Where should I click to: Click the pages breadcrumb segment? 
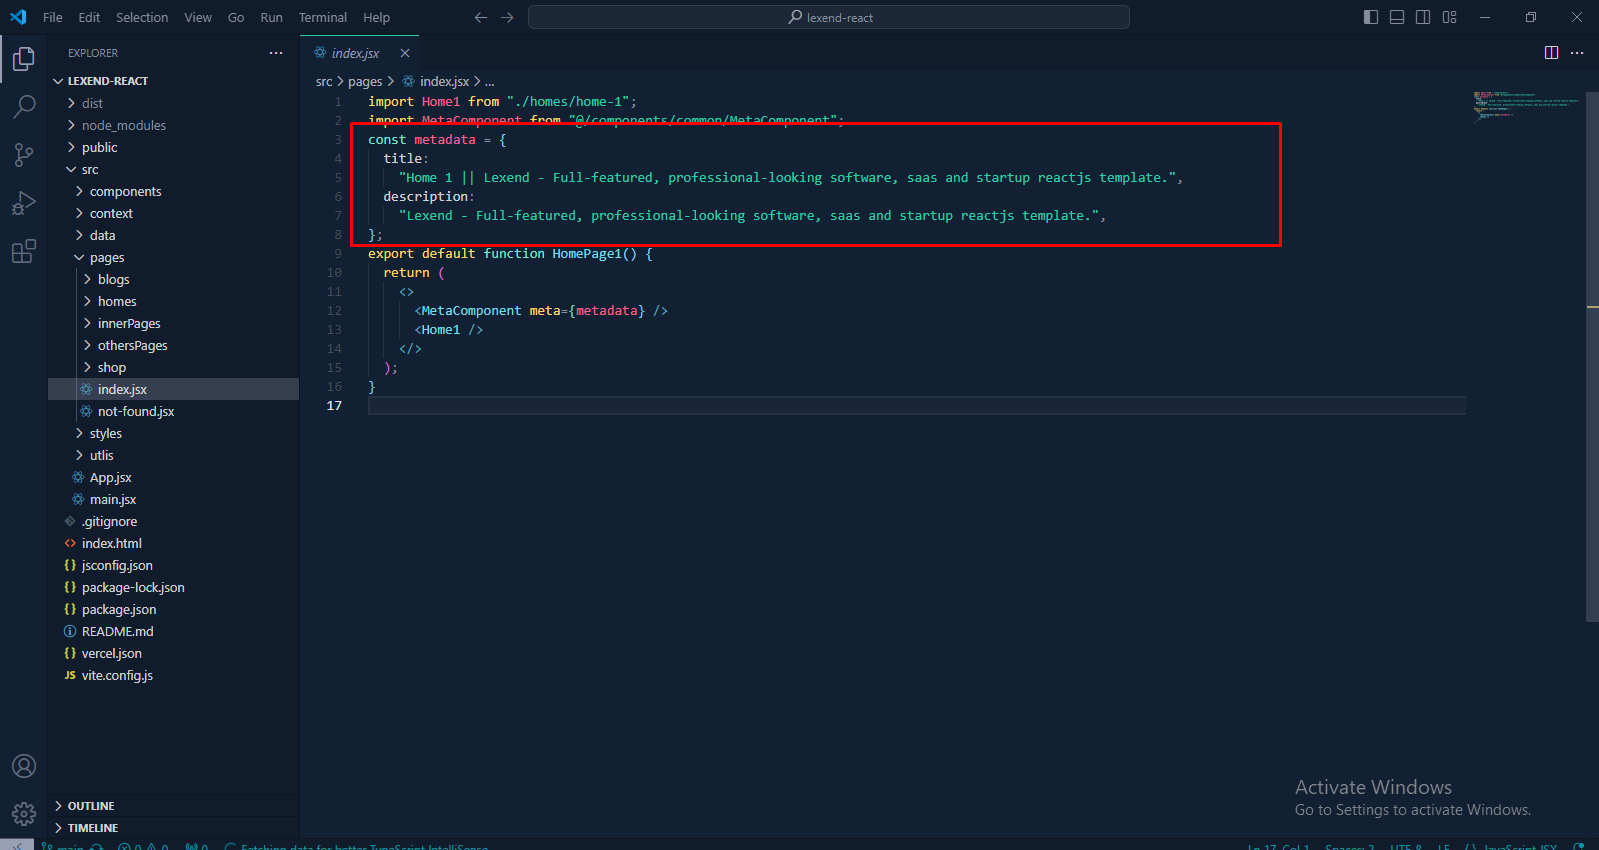tap(365, 81)
